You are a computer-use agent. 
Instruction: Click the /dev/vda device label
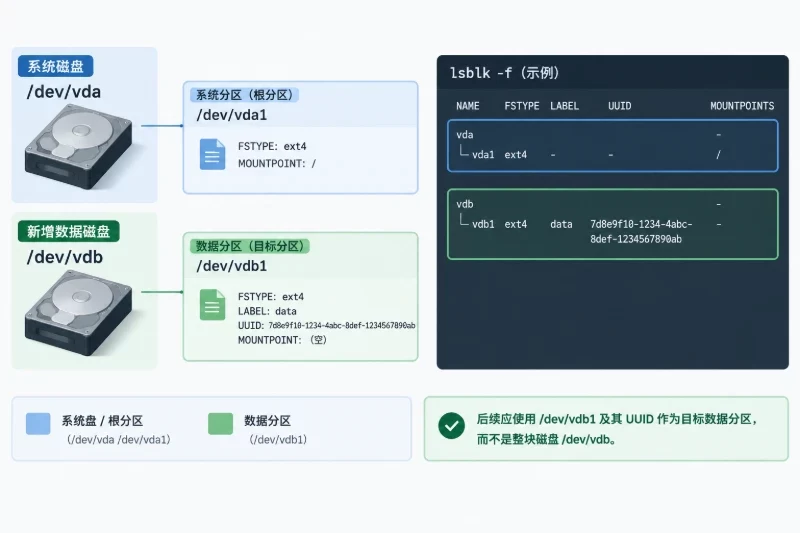[64, 92]
